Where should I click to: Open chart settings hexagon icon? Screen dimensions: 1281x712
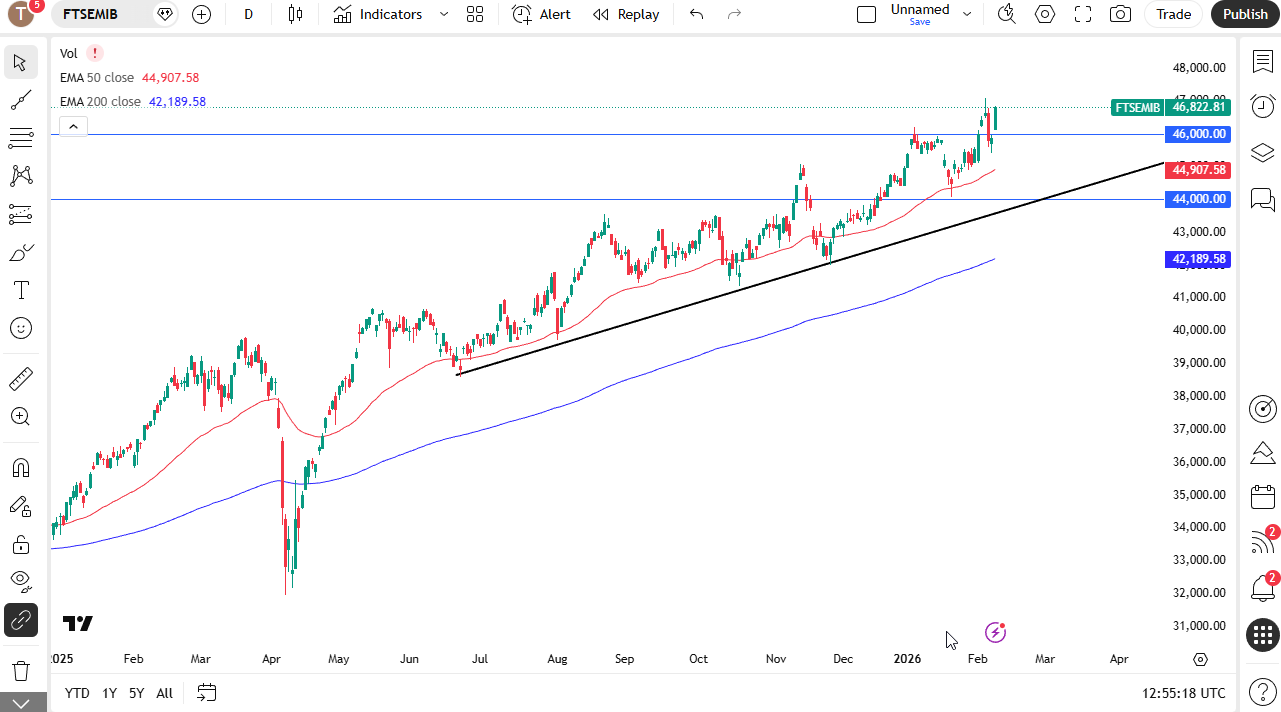pyautogui.click(x=1045, y=14)
